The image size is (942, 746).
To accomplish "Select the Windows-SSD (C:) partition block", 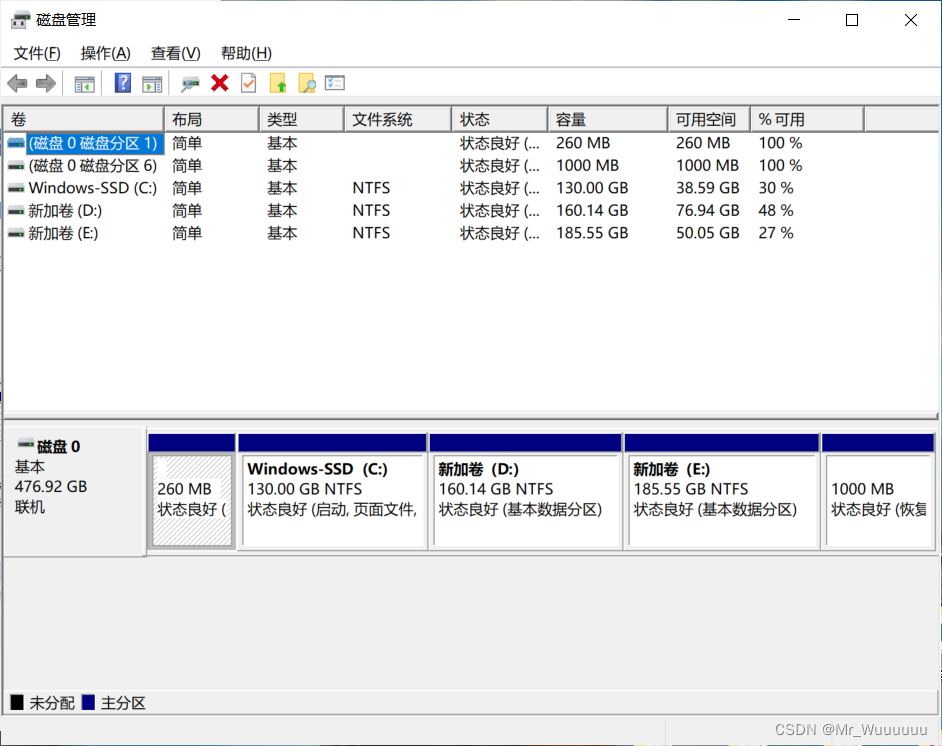I will (x=332, y=491).
